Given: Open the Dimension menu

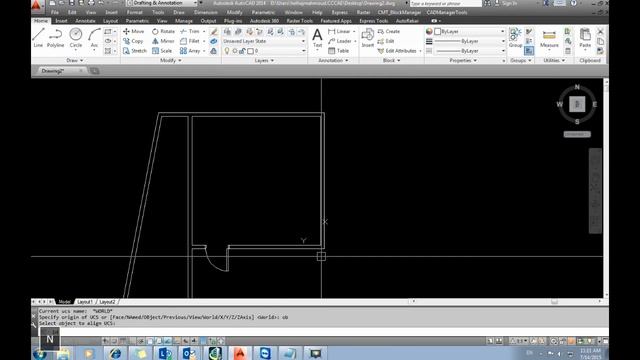Looking at the screenshot, I should pos(206,13).
